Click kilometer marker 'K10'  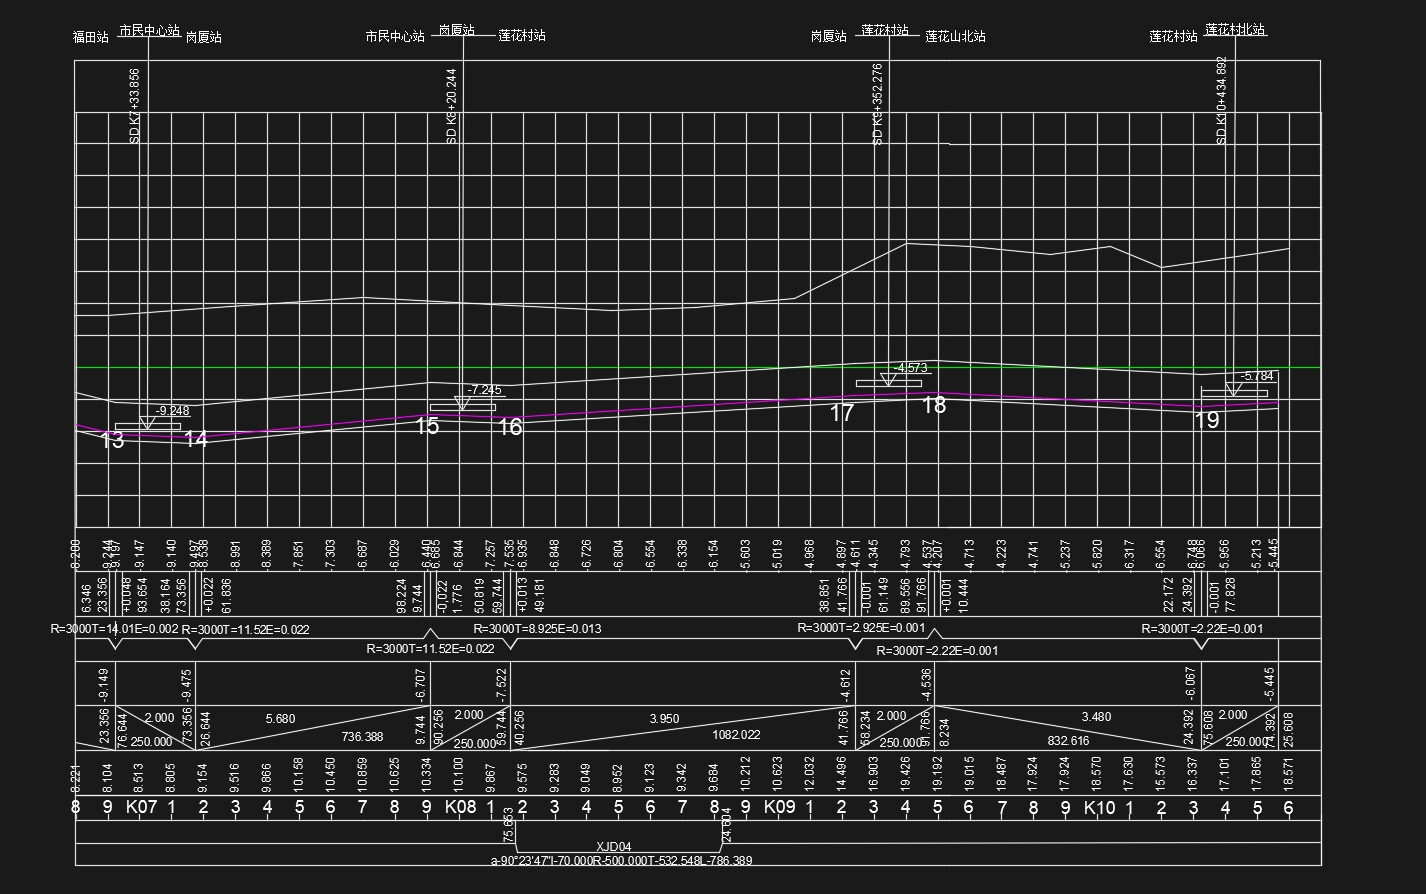click(1100, 807)
